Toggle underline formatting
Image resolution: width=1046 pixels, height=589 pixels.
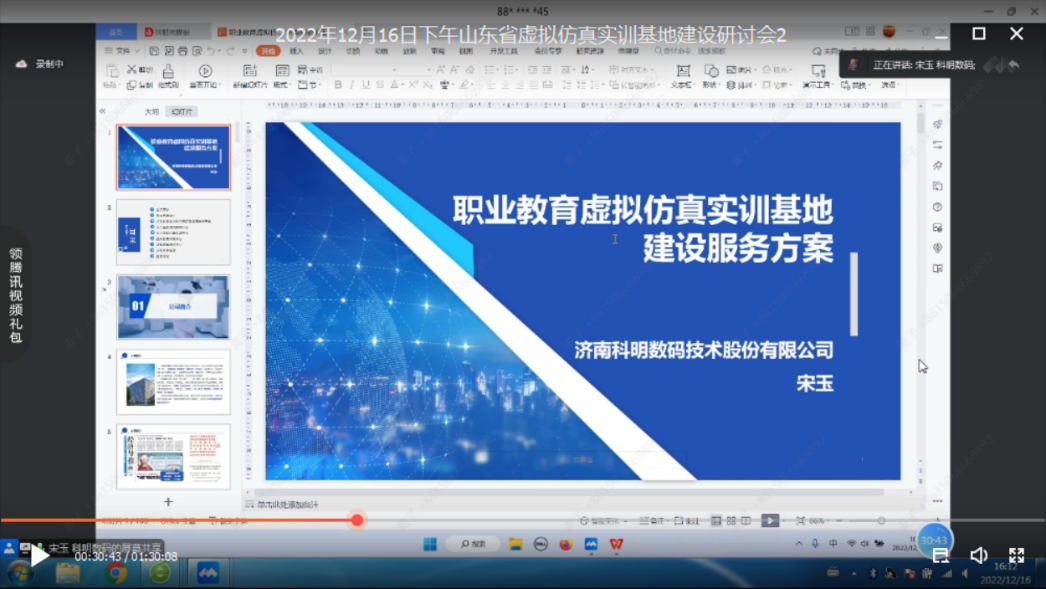[366, 85]
